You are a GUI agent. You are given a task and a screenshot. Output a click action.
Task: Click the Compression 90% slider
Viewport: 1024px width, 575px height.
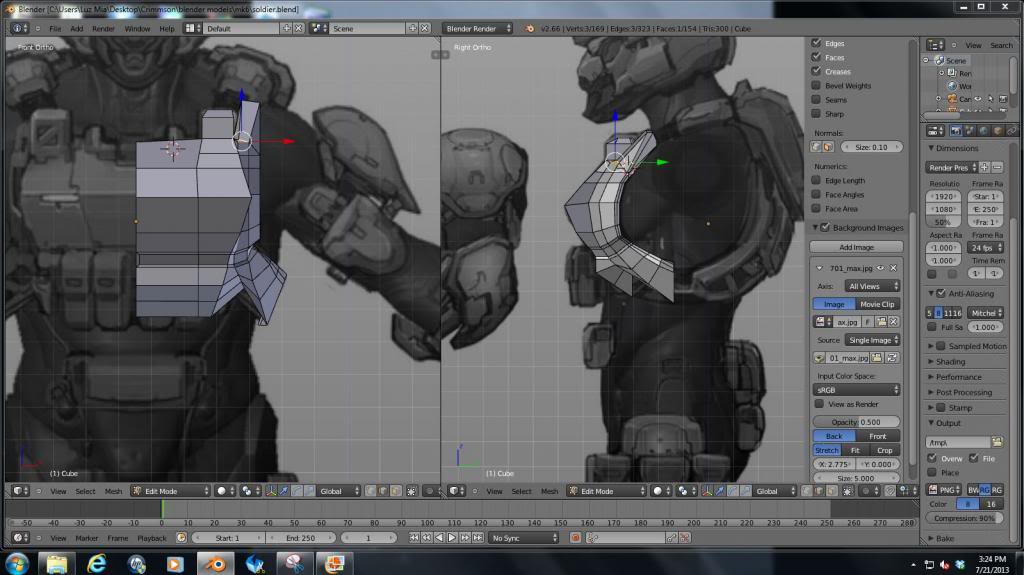[965, 518]
